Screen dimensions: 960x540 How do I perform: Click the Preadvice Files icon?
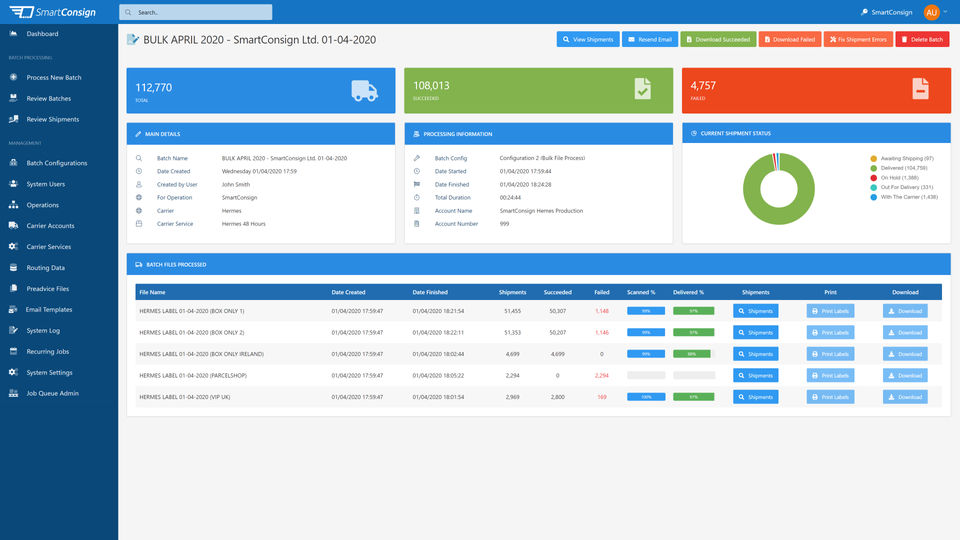click(13, 288)
